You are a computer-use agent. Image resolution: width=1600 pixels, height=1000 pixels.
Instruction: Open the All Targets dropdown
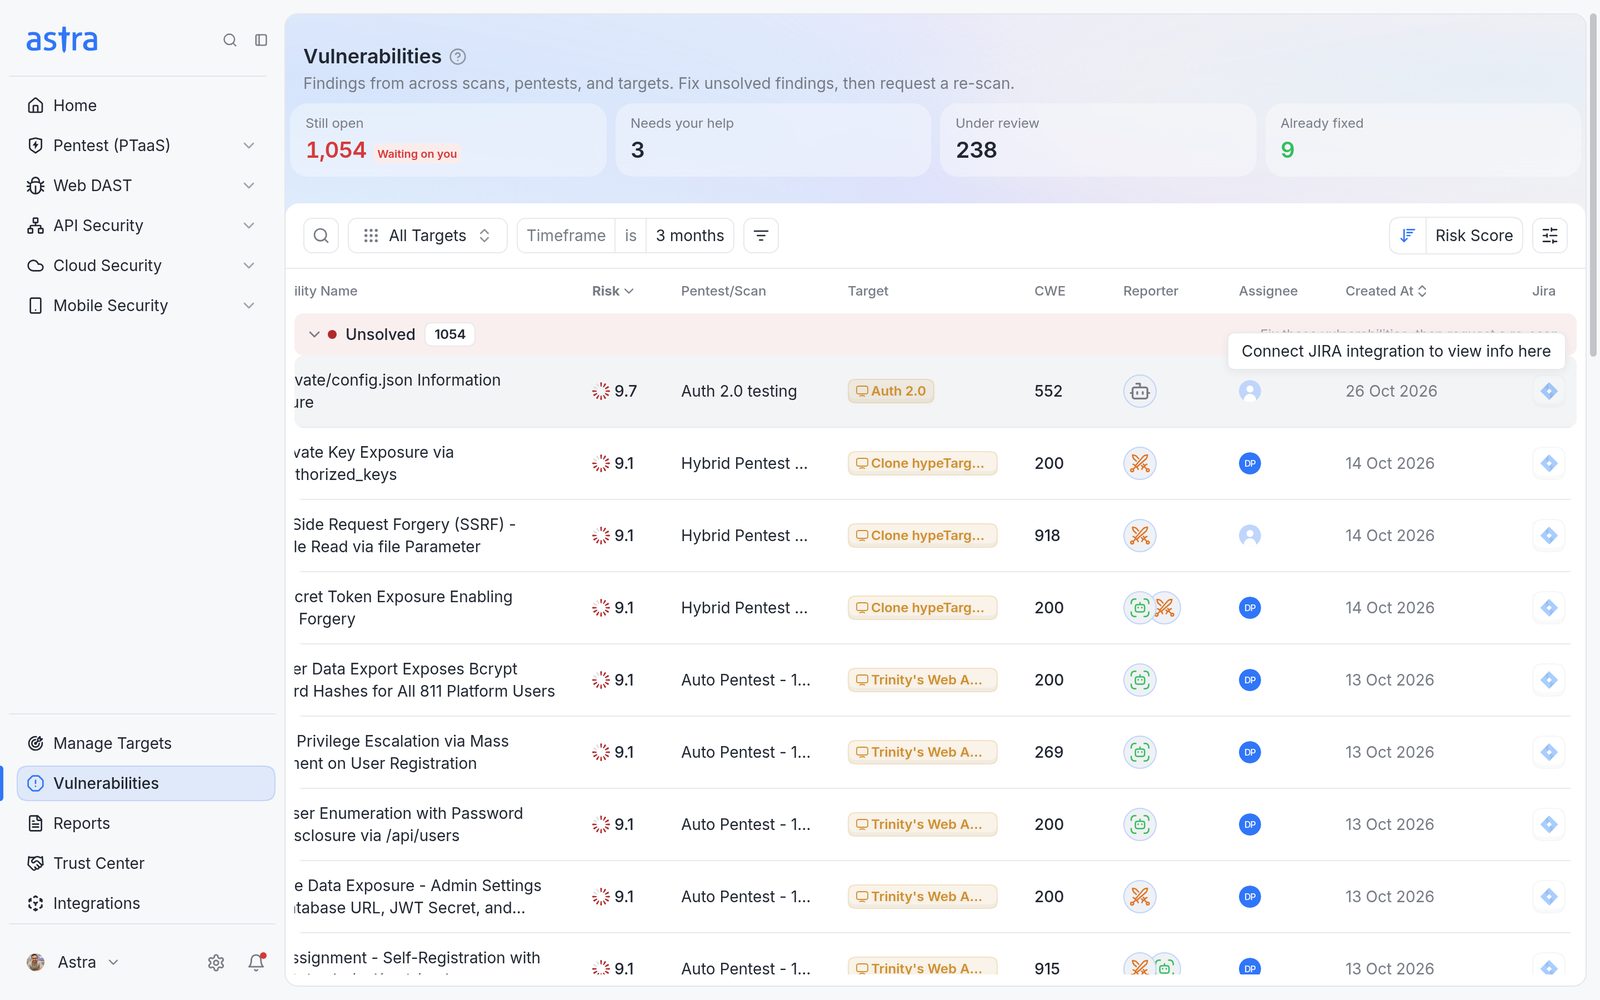[428, 236]
